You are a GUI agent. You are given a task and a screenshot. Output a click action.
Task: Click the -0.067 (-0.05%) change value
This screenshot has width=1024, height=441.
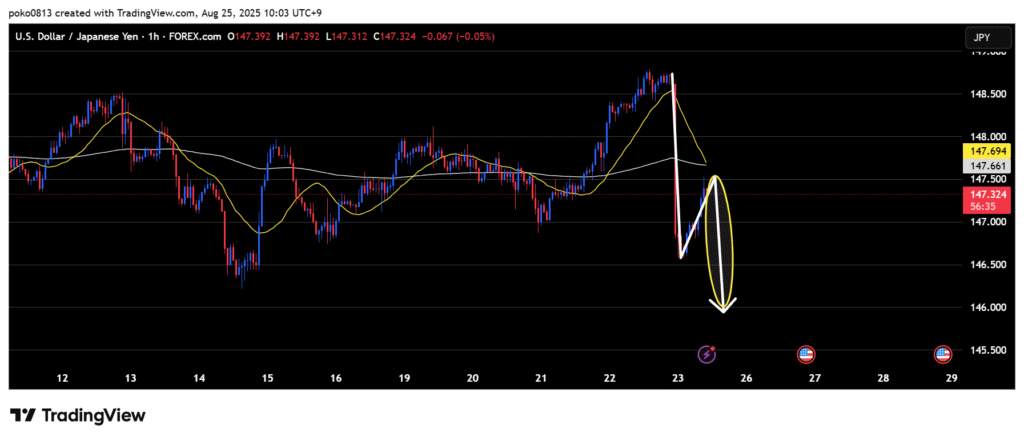pyautogui.click(x=457, y=37)
